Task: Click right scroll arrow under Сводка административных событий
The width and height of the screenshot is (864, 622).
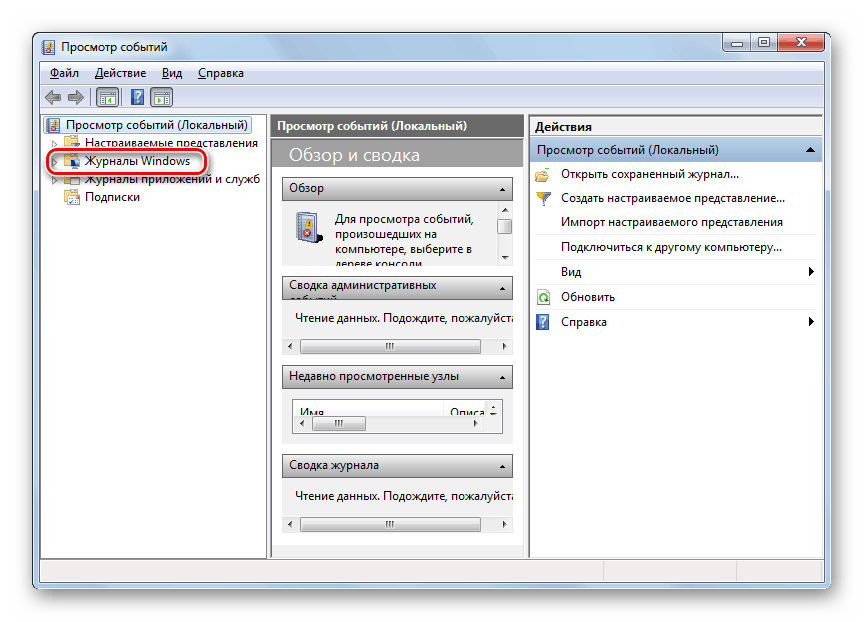Action: coord(504,347)
